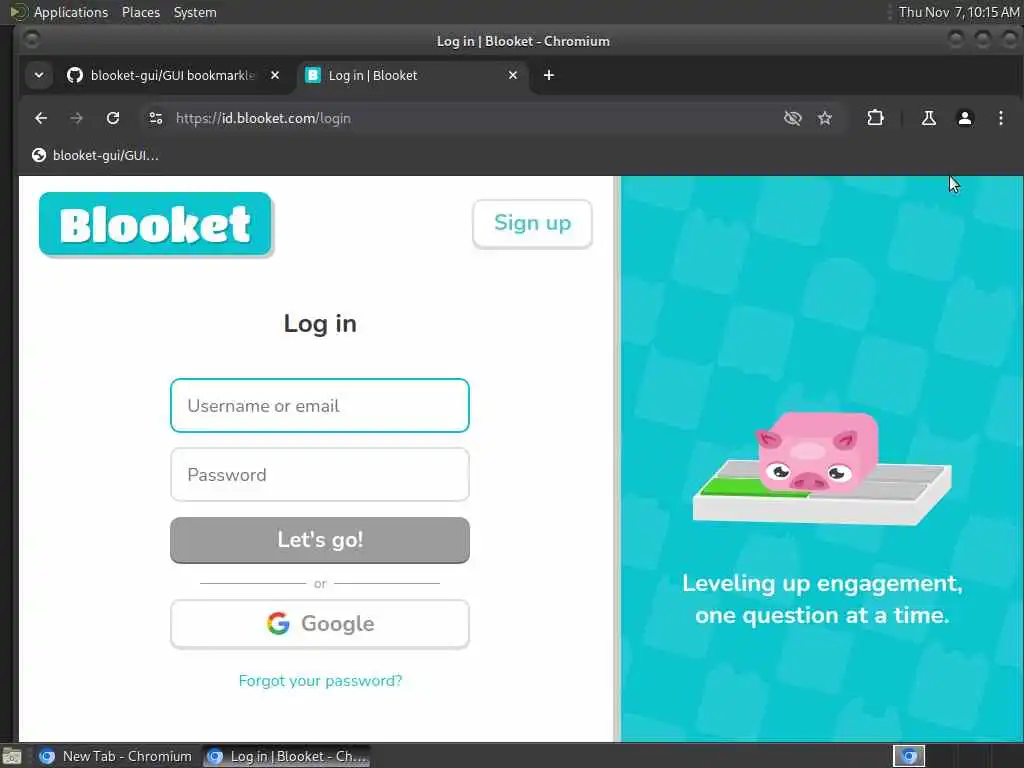
Task: Open the Forgot your password? link
Action: [x=320, y=680]
